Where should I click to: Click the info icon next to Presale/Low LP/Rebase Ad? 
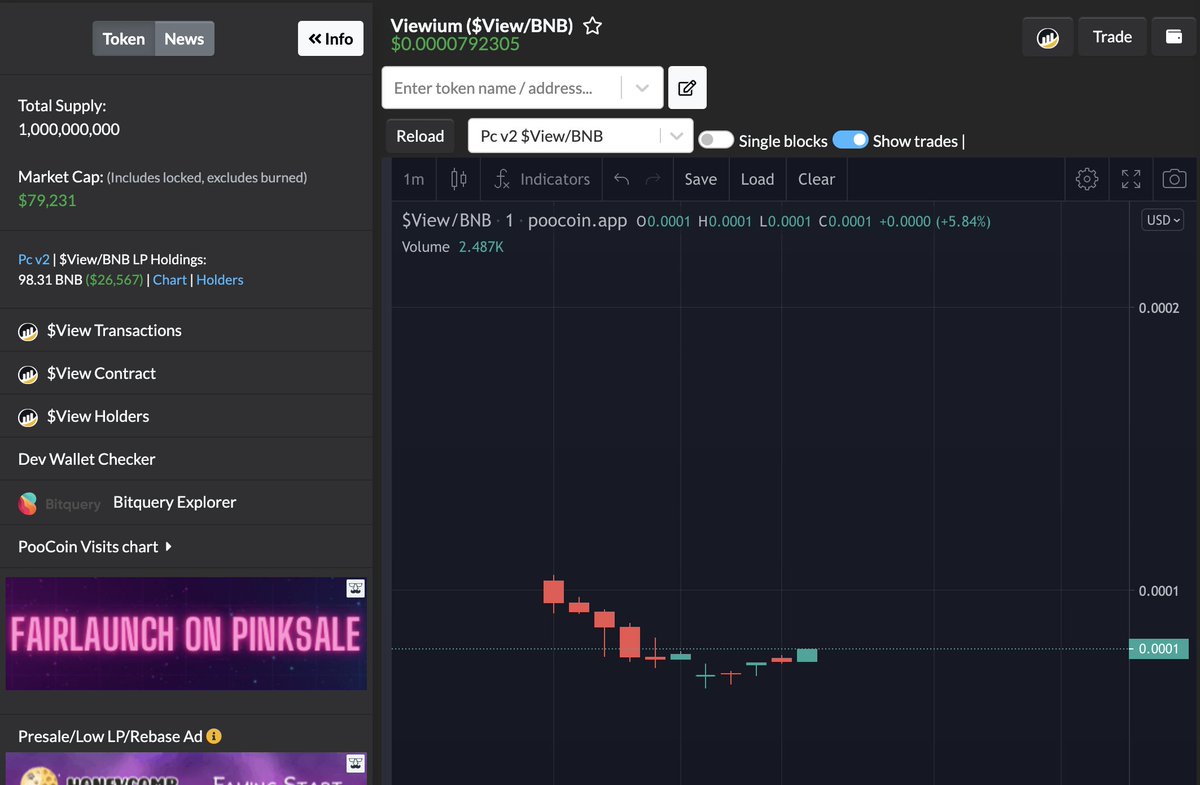(213, 736)
